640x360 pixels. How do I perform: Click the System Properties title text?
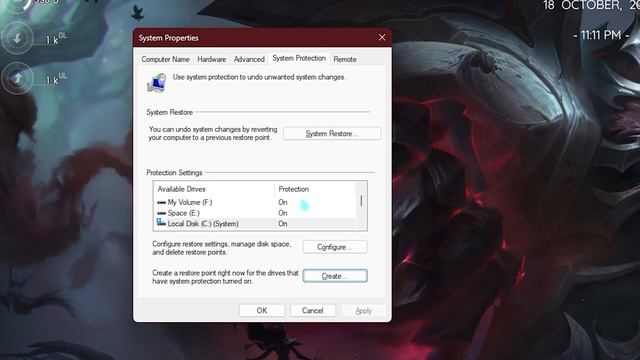(168, 38)
